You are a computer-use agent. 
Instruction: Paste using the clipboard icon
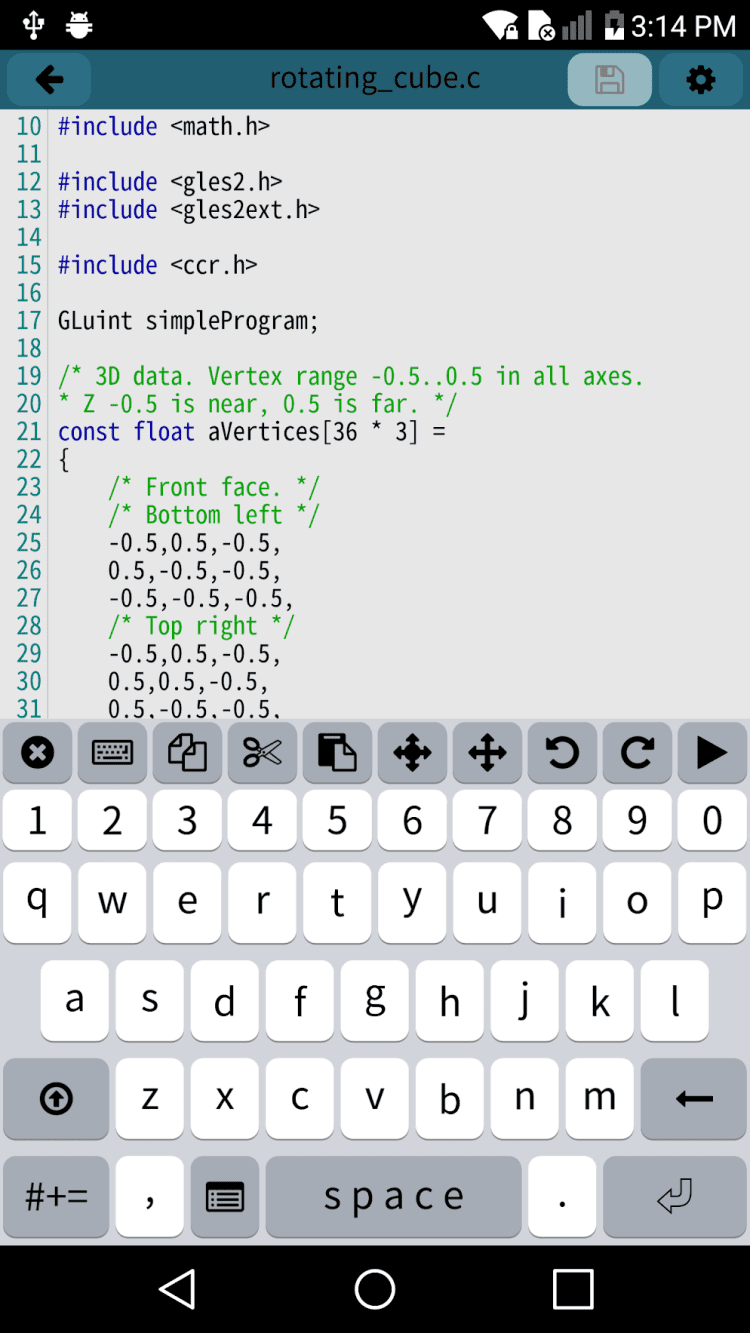(338, 753)
